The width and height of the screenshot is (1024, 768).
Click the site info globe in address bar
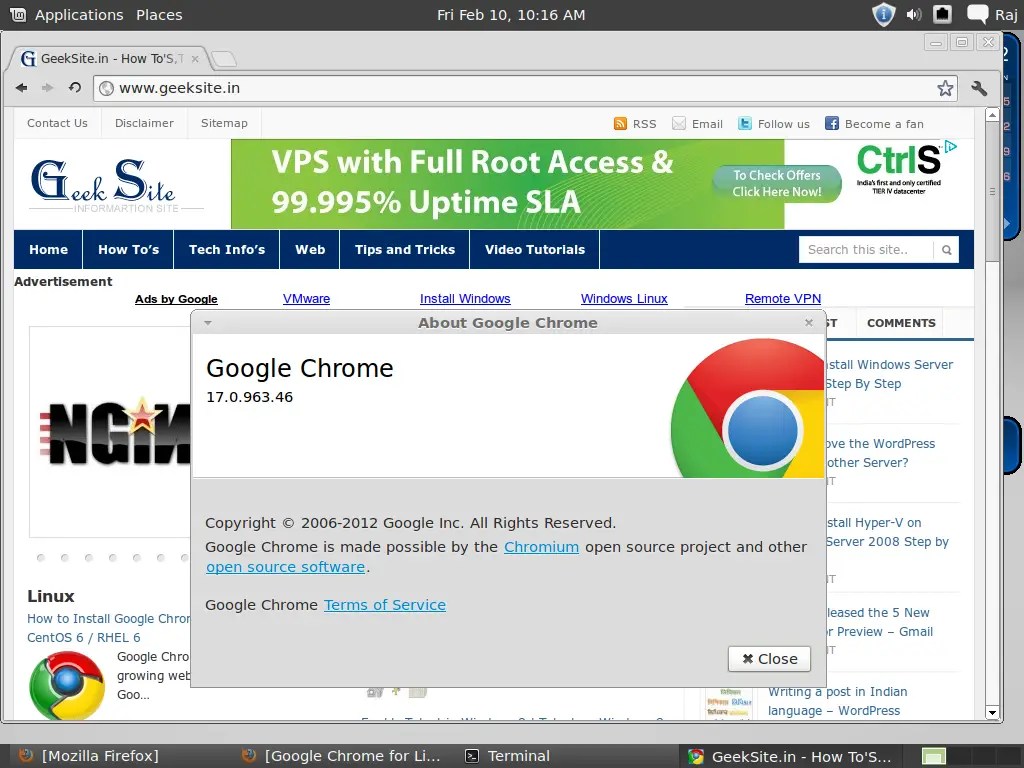tap(106, 88)
